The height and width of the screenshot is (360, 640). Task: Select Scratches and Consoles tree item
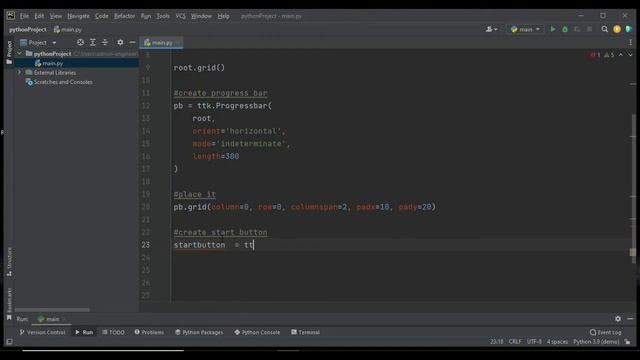click(x=63, y=82)
